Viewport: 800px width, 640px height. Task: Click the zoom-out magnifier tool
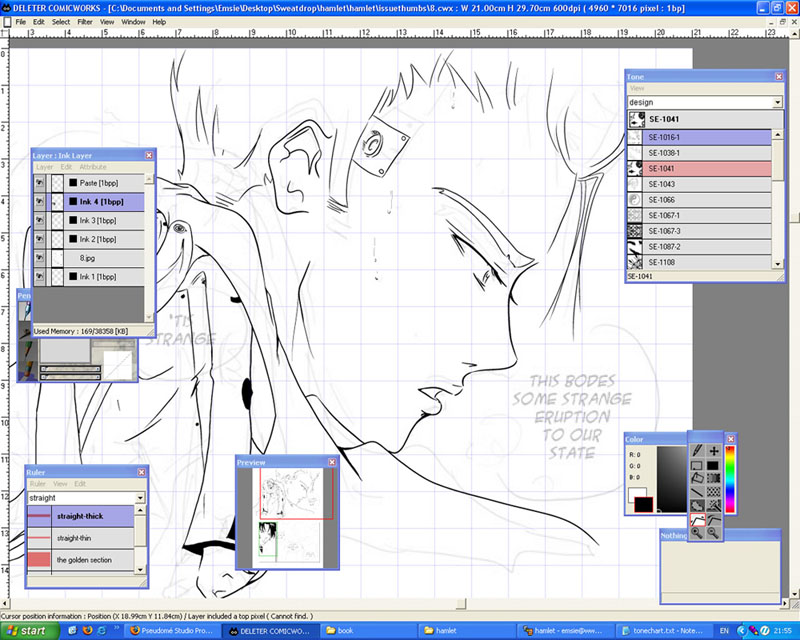[714, 533]
